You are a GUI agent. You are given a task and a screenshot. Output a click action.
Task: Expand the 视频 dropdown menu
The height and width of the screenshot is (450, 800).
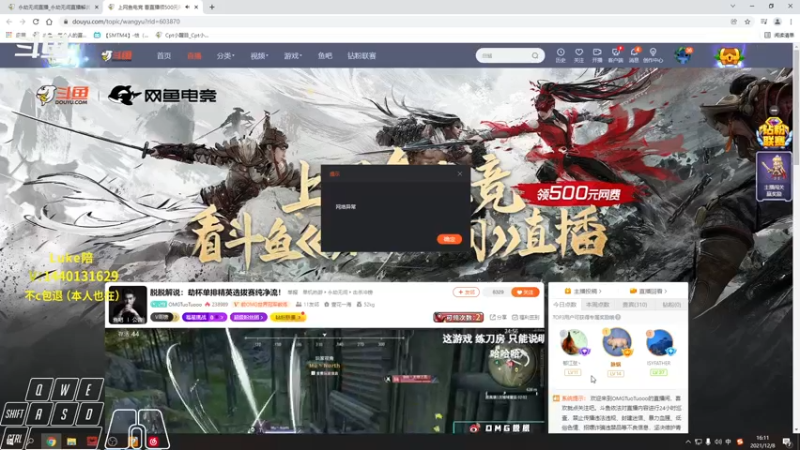tap(259, 56)
